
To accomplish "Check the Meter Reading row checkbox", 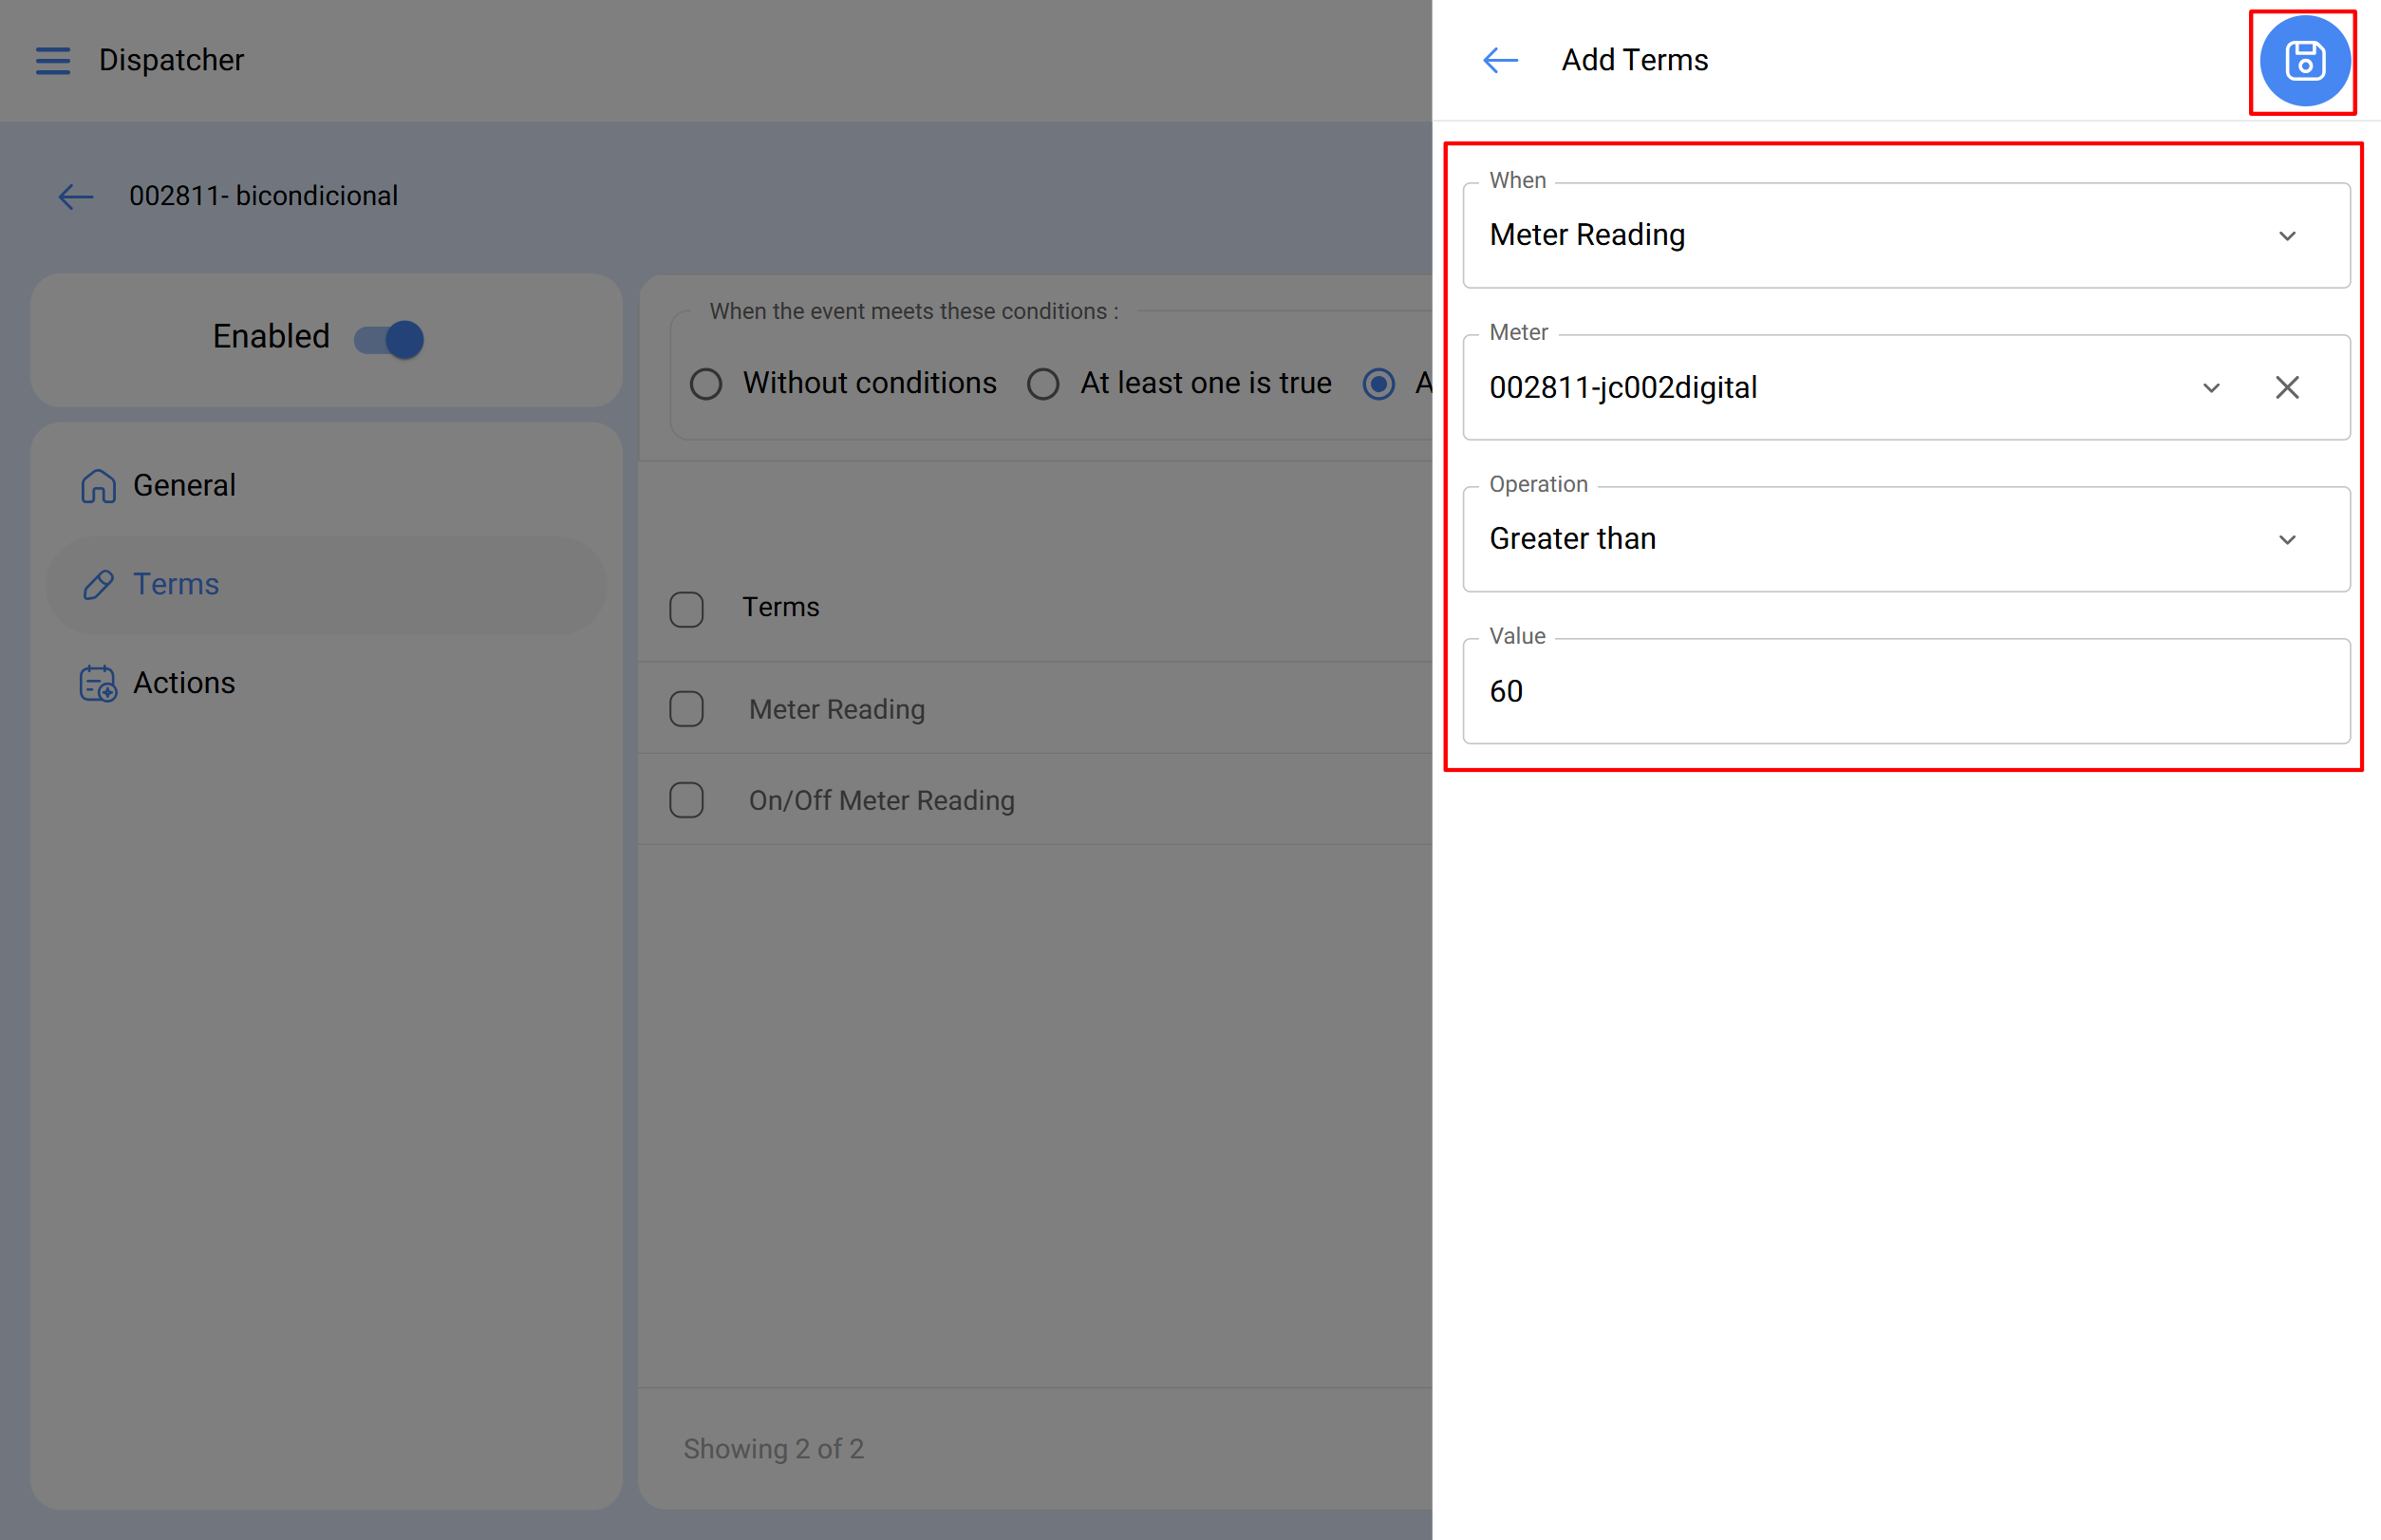I will (x=686, y=710).
